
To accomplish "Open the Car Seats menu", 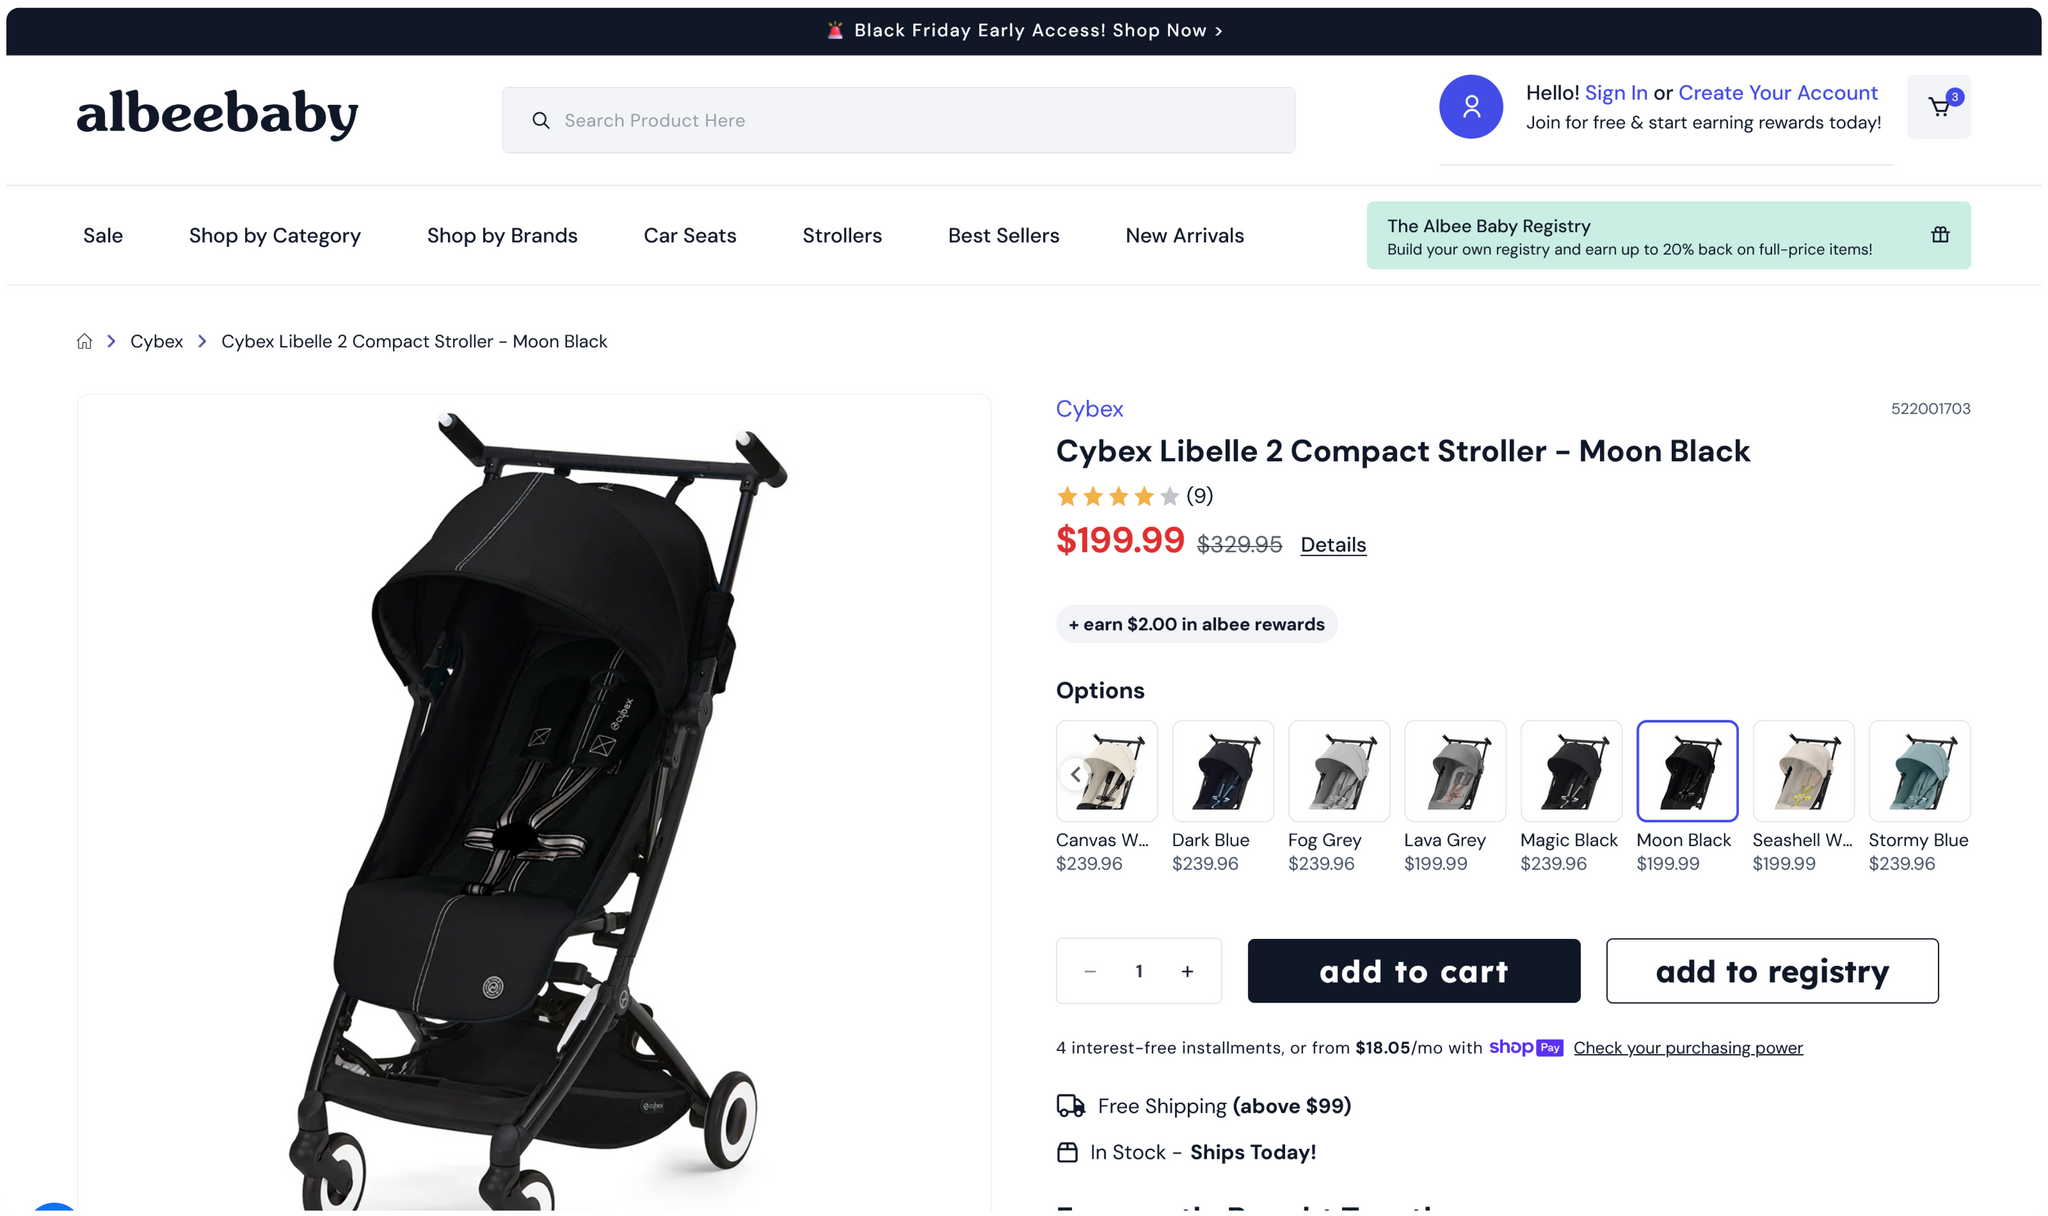I will [690, 236].
